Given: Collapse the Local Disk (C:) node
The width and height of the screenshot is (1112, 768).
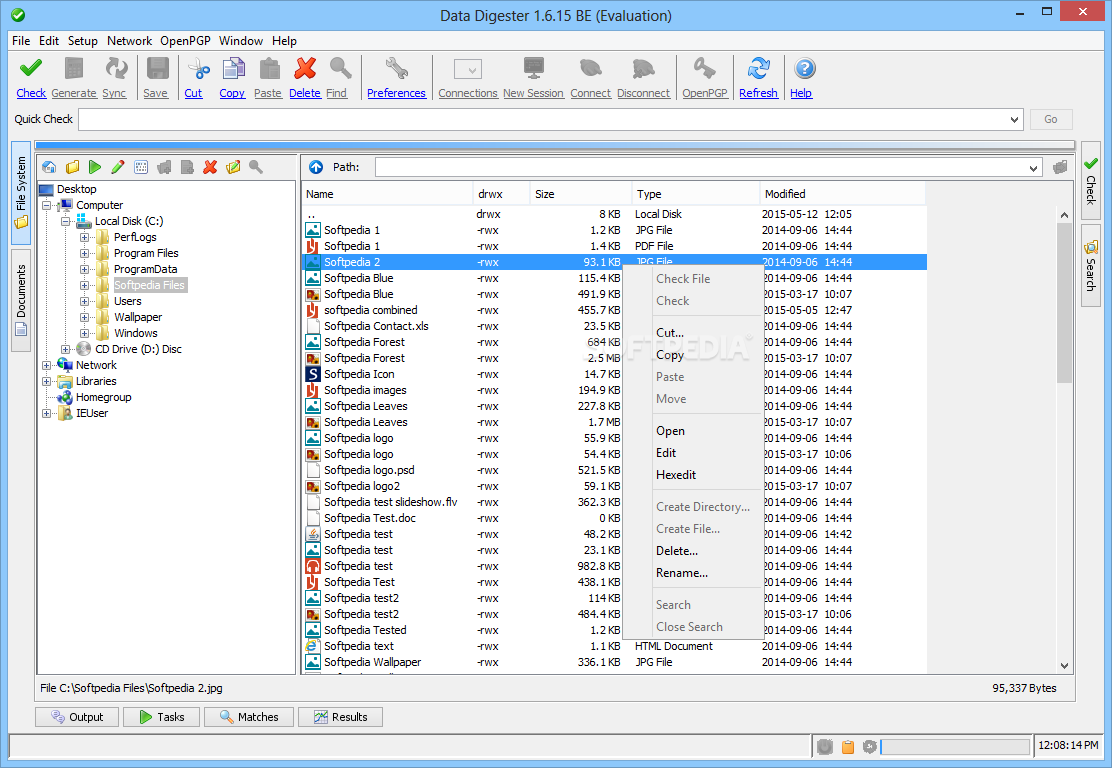Looking at the screenshot, I should pyautogui.click(x=65, y=221).
